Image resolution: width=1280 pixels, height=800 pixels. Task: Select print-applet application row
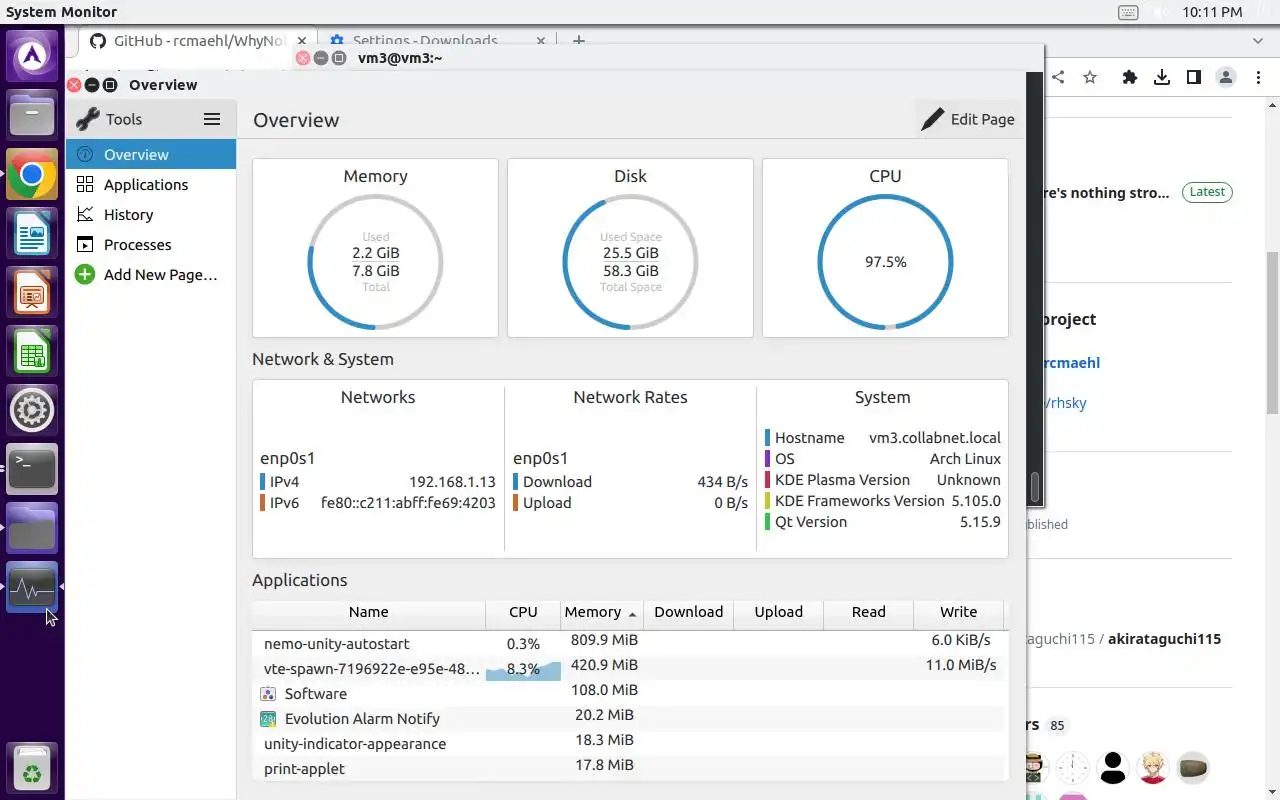click(628, 768)
